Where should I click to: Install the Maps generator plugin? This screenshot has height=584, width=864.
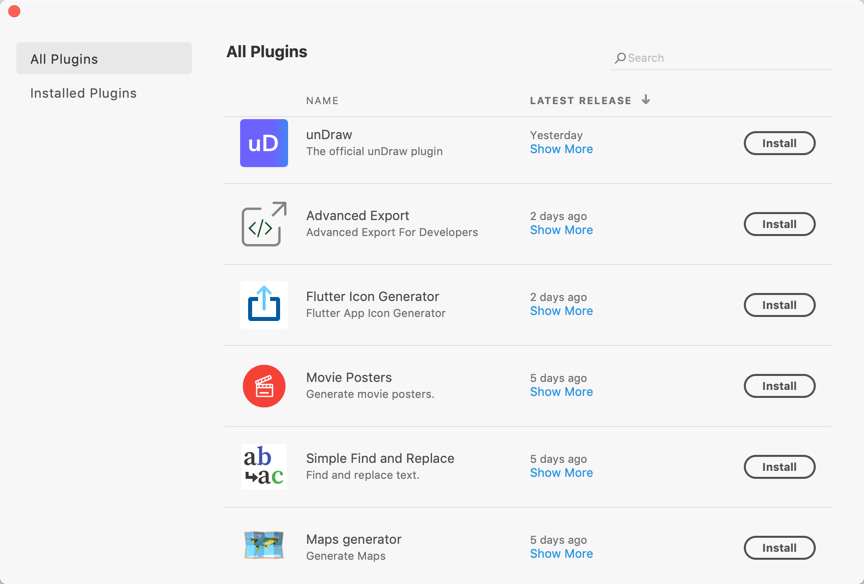(779, 548)
